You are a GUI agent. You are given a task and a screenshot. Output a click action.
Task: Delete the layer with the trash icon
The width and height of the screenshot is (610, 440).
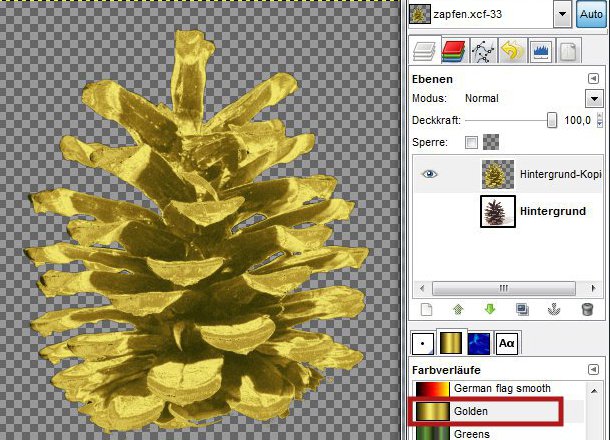(x=587, y=310)
